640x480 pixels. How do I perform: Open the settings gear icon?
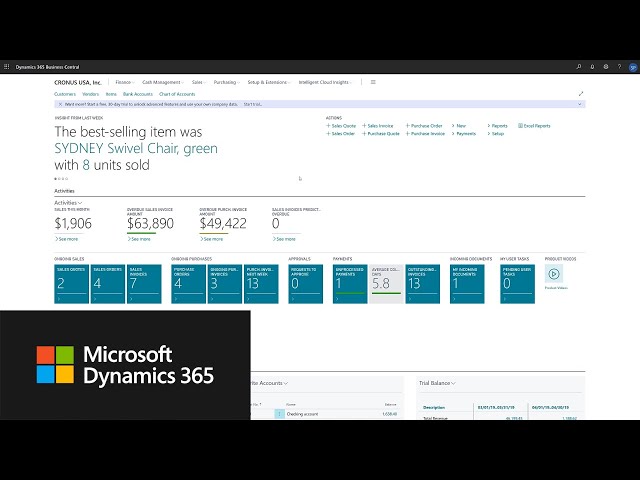tap(606, 67)
